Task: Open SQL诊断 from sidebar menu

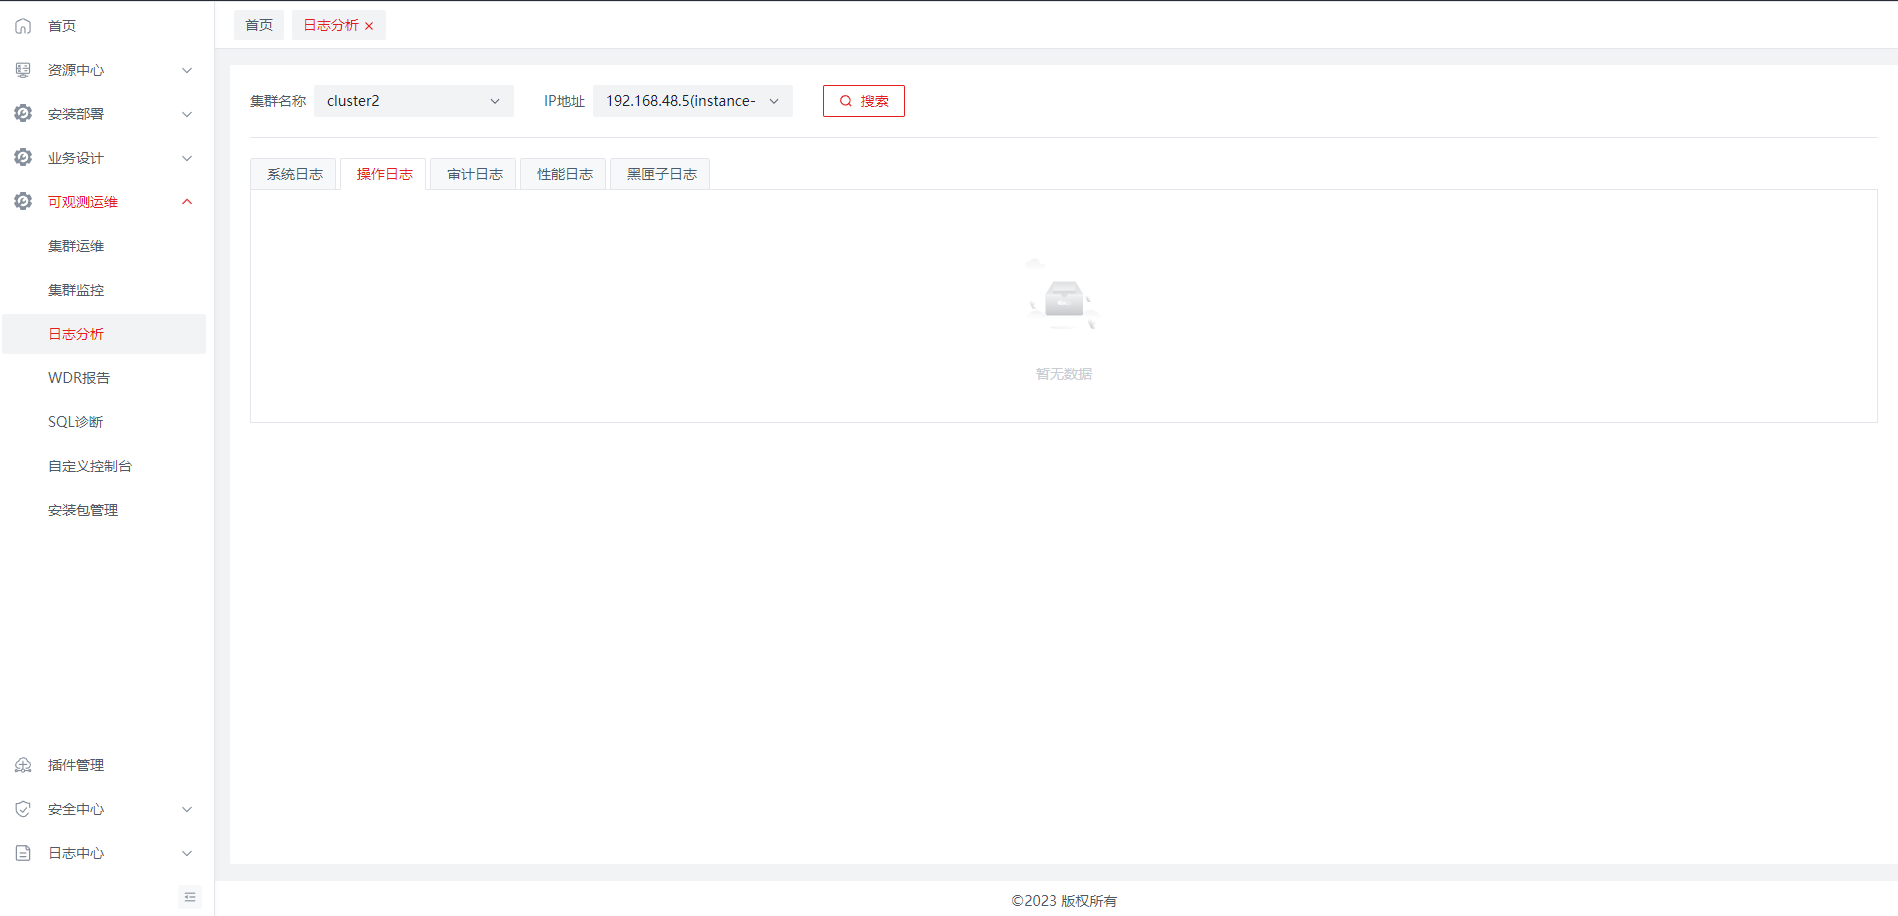Action: pos(76,422)
